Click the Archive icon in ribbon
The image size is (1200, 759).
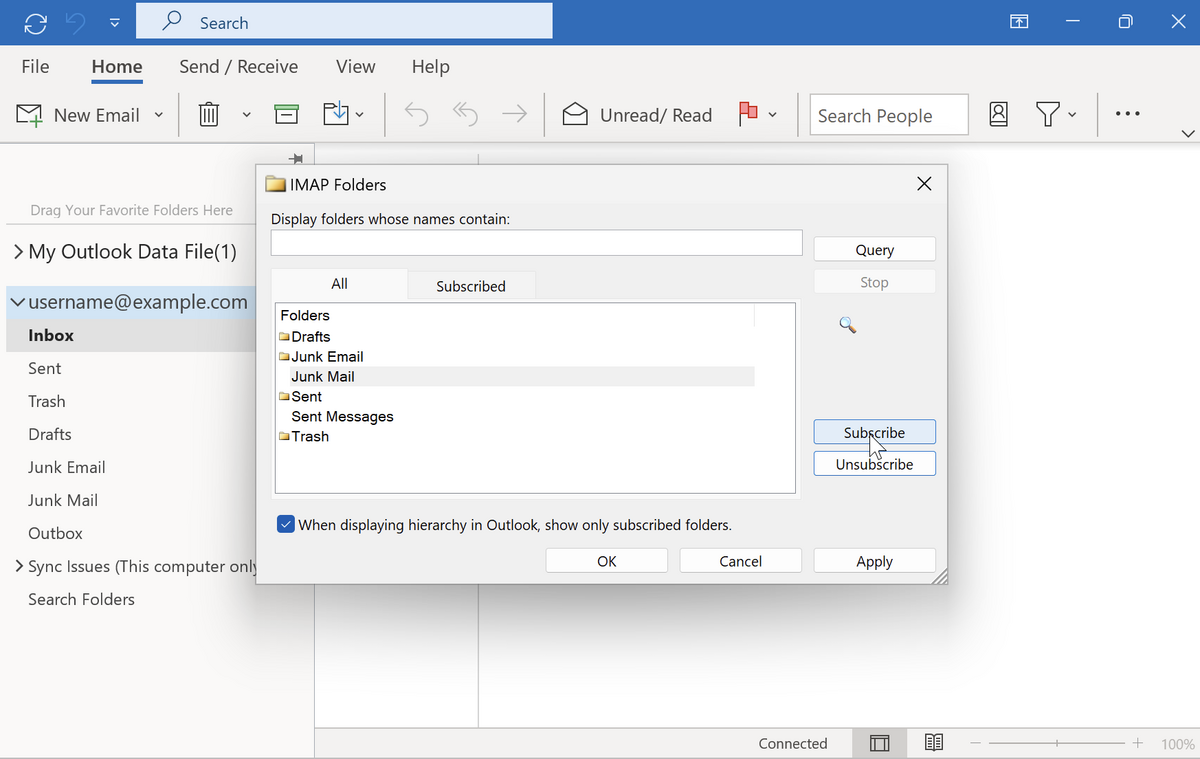pyautogui.click(x=287, y=115)
